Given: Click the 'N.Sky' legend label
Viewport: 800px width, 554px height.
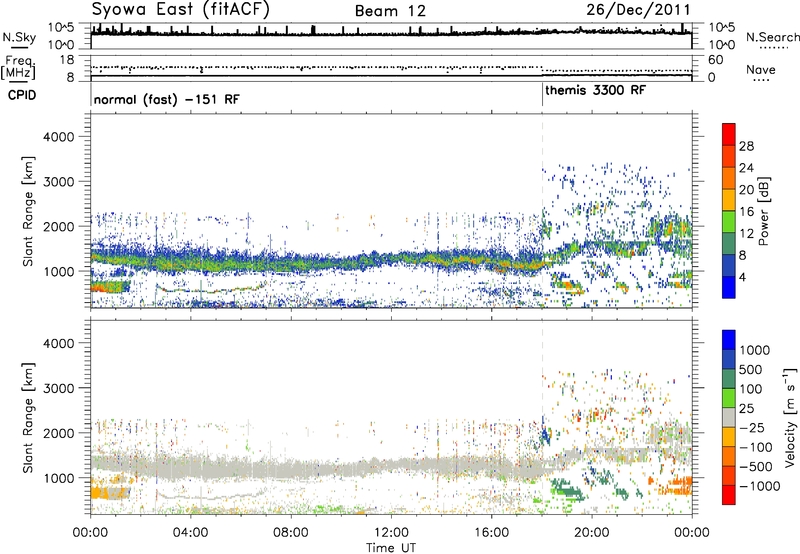Looking at the screenshot, I should (x=19, y=37).
